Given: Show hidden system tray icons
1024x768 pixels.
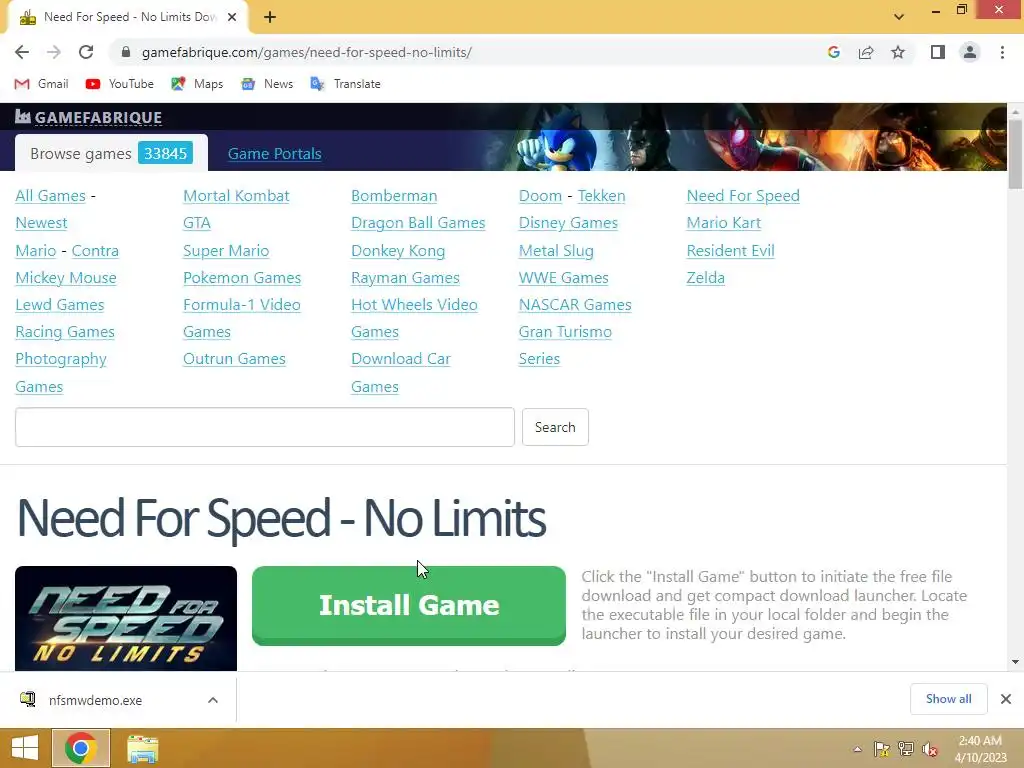Looking at the screenshot, I should click(x=857, y=749).
